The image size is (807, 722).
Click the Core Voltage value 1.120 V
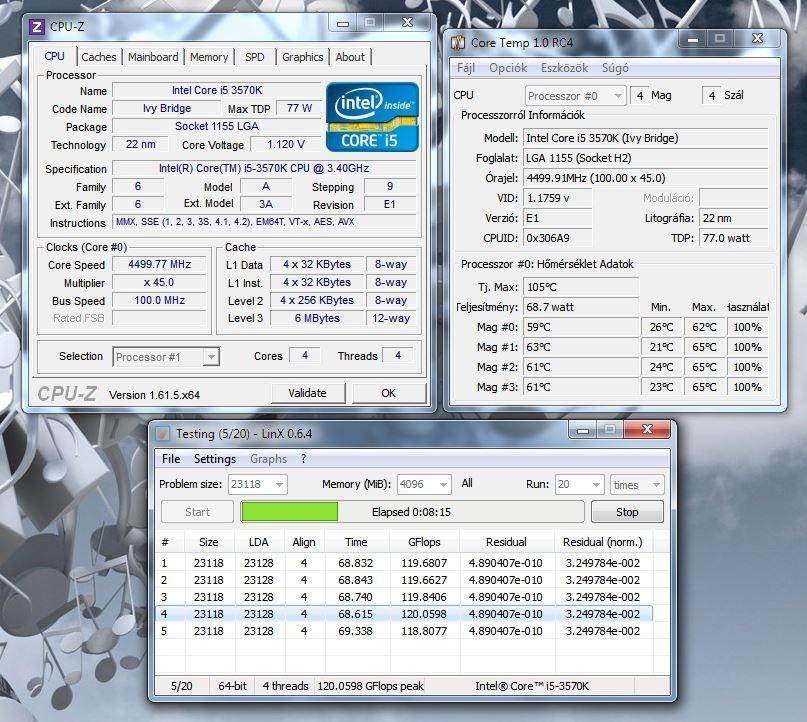tap(286, 145)
